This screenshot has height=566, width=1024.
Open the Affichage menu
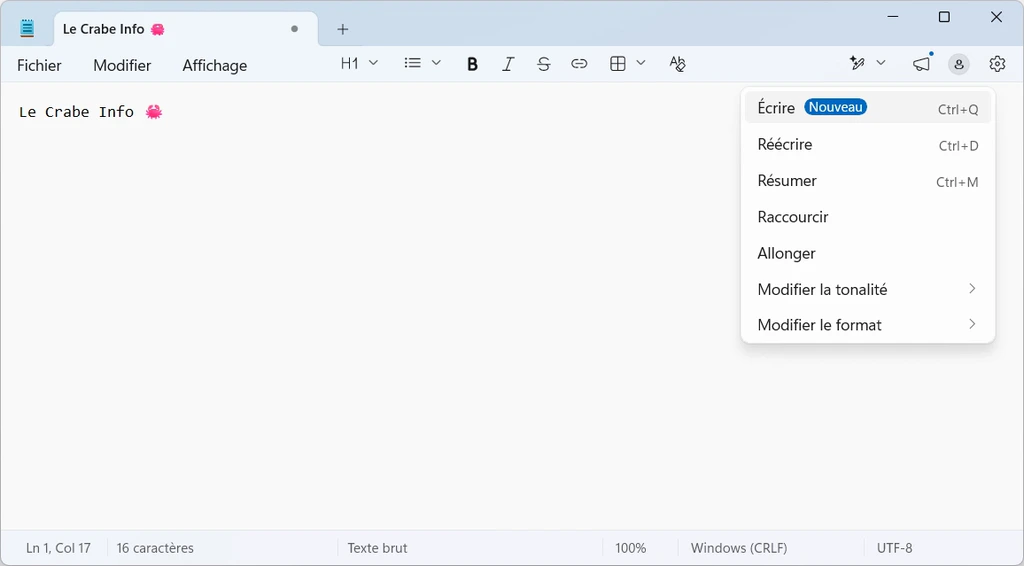(x=214, y=65)
